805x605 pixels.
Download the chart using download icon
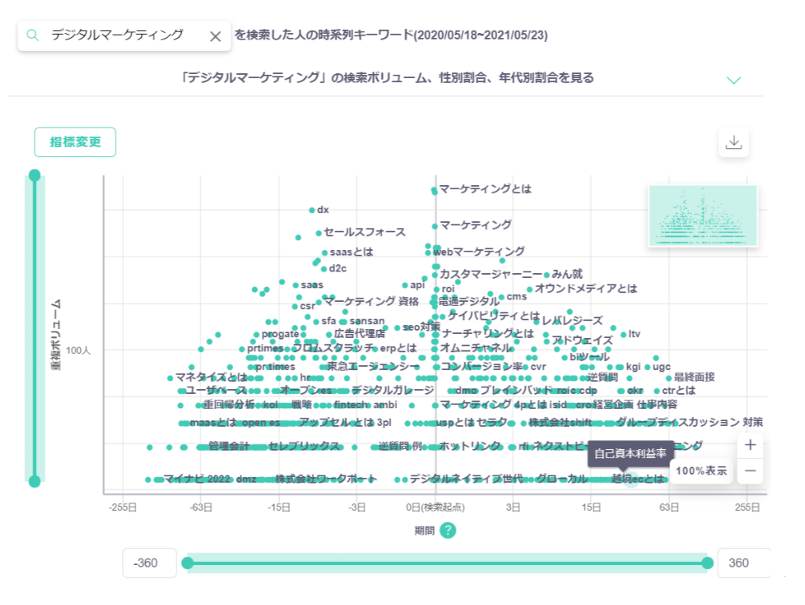733,142
